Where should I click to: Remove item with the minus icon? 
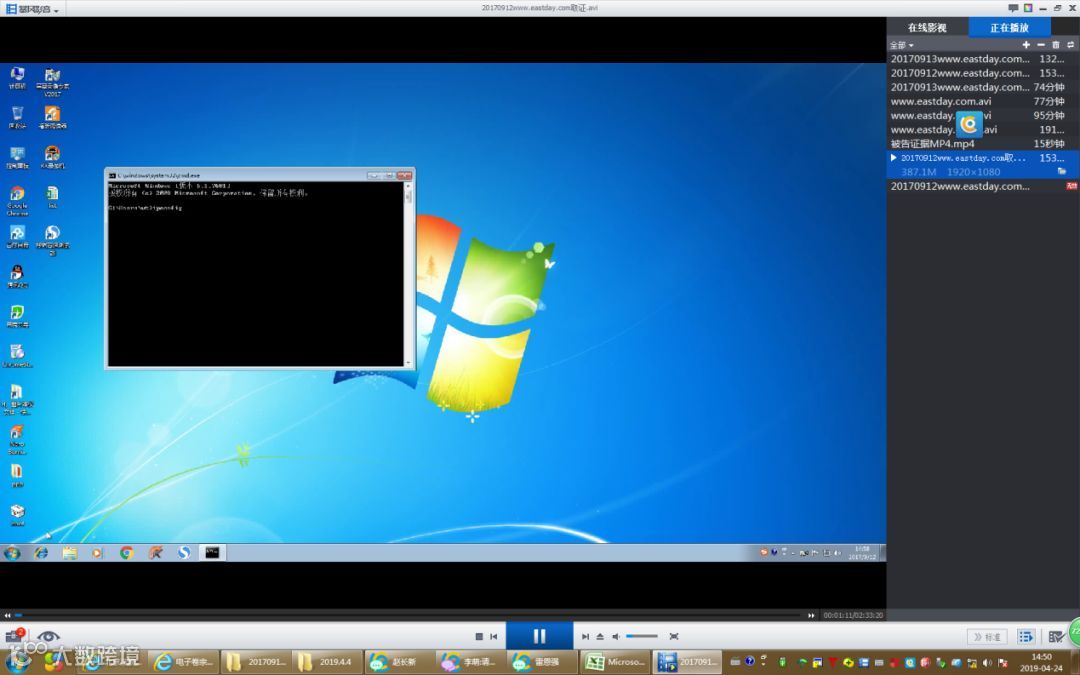(1041, 45)
